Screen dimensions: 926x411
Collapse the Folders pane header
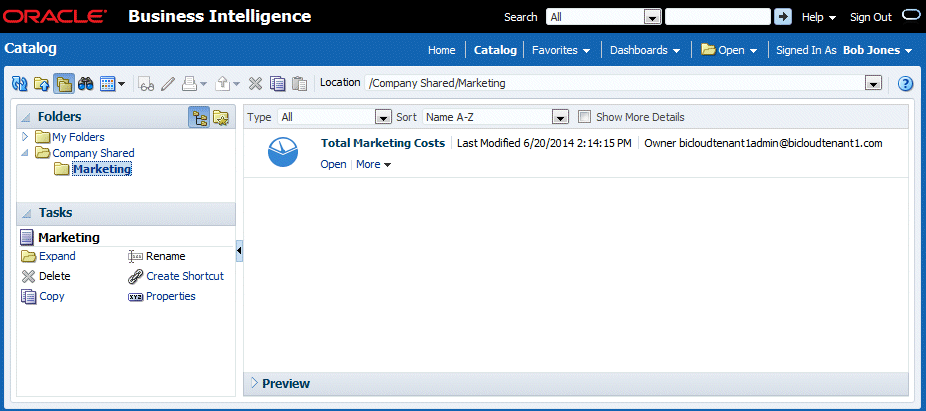pos(25,117)
